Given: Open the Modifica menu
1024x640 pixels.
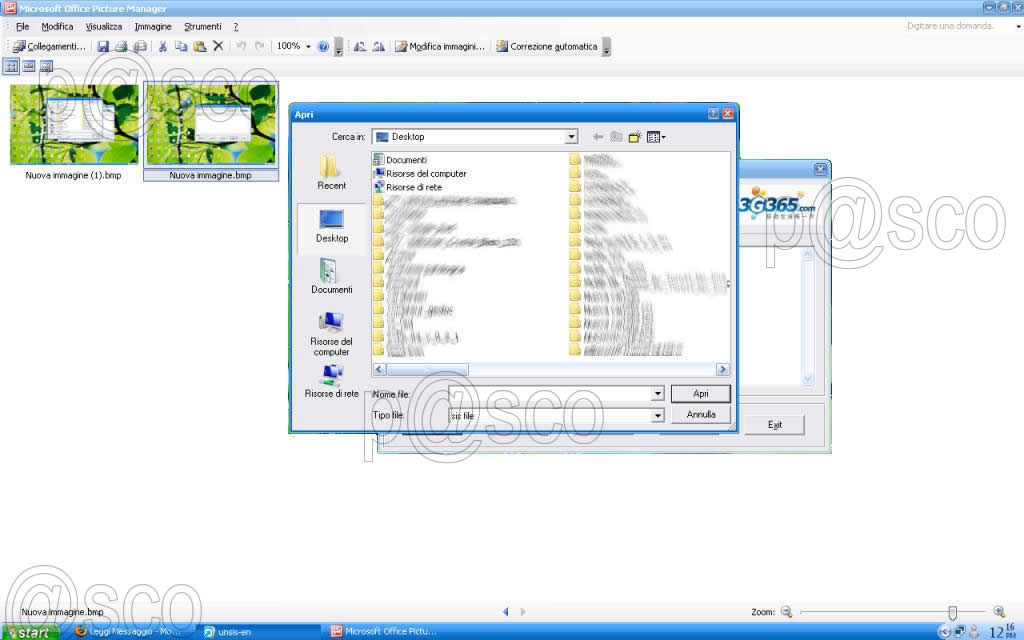Looking at the screenshot, I should coord(57,27).
